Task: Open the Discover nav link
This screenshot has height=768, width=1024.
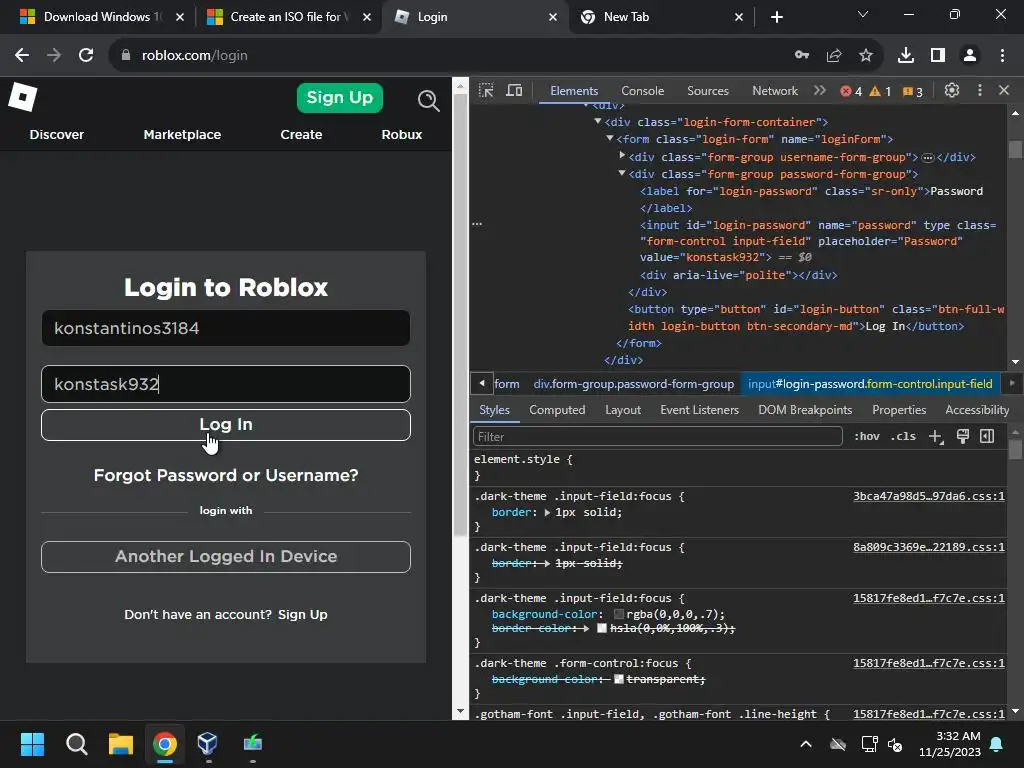Action: tap(57, 135)
